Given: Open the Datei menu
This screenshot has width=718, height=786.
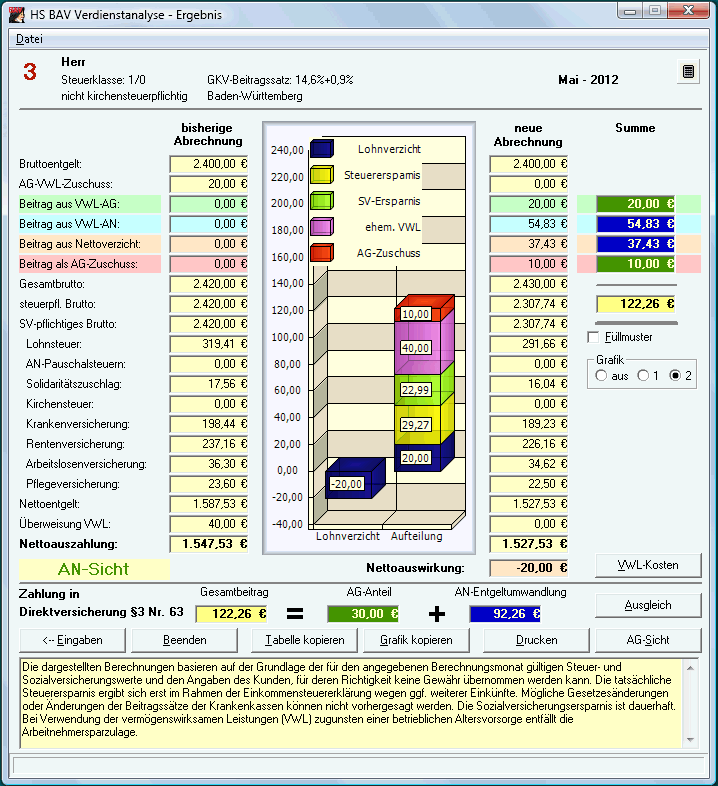Looking at the screenshot, I should pyautogui.click(x=30, y=39).
